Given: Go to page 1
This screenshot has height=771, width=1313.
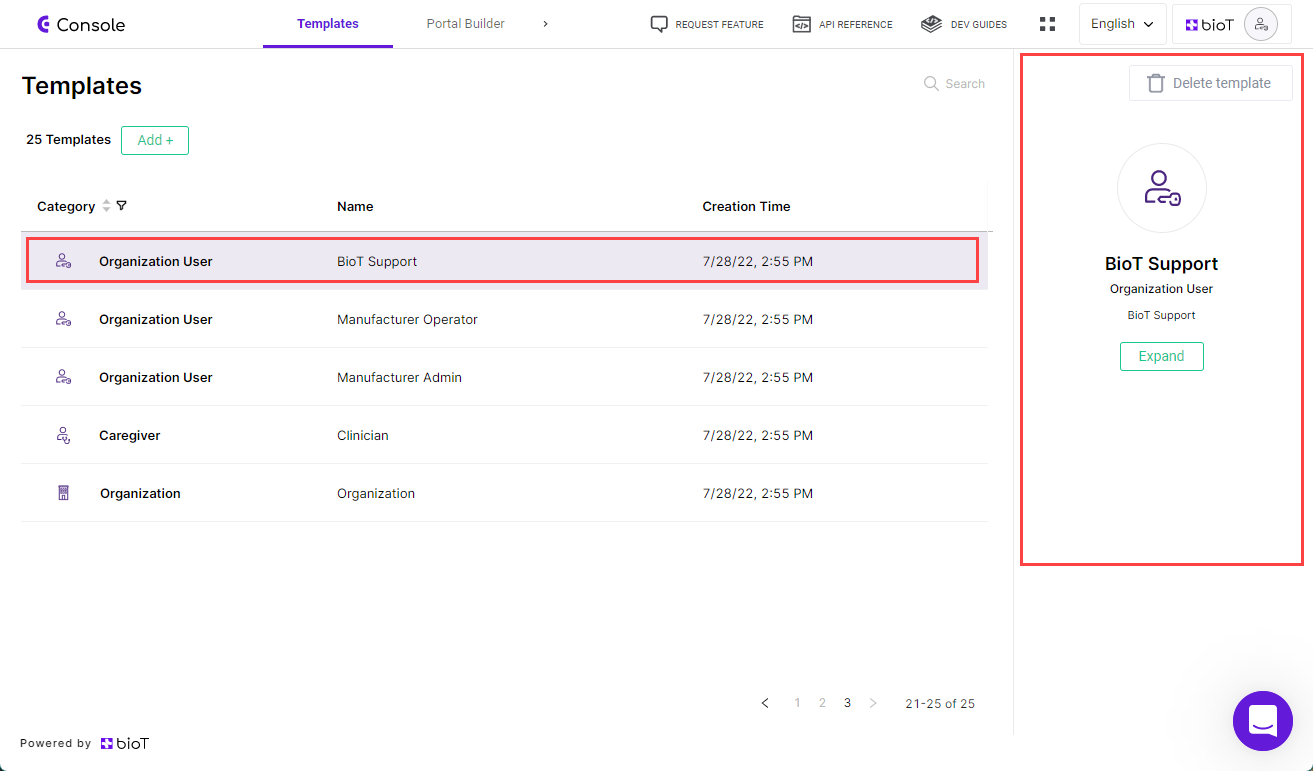Looking at the screenshot, I should click(x=797, y=703).
